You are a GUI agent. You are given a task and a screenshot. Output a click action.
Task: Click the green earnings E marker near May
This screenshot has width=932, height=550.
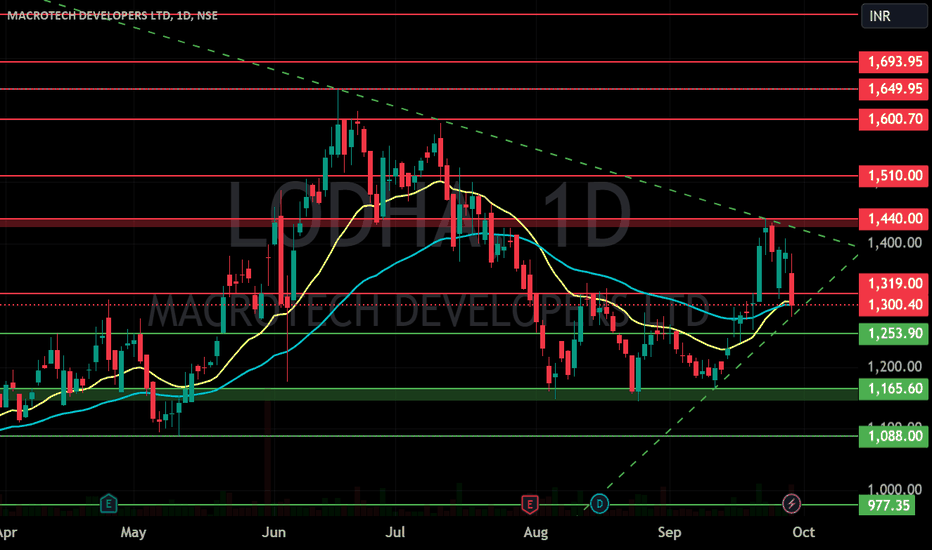coord(108,504)
